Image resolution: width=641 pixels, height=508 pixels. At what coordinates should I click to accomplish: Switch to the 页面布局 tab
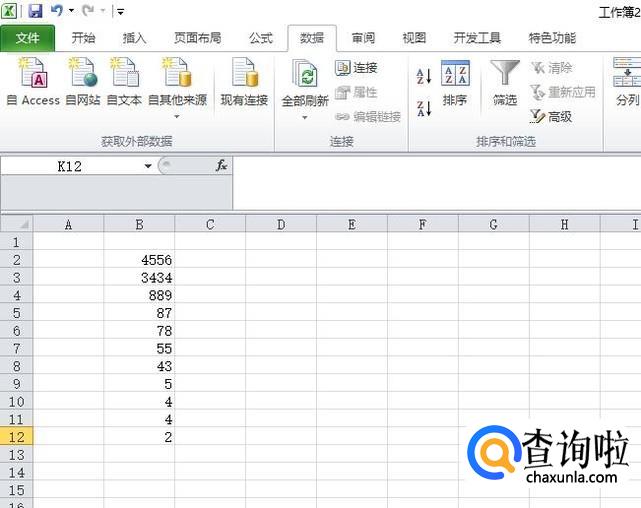pos(198,38)
